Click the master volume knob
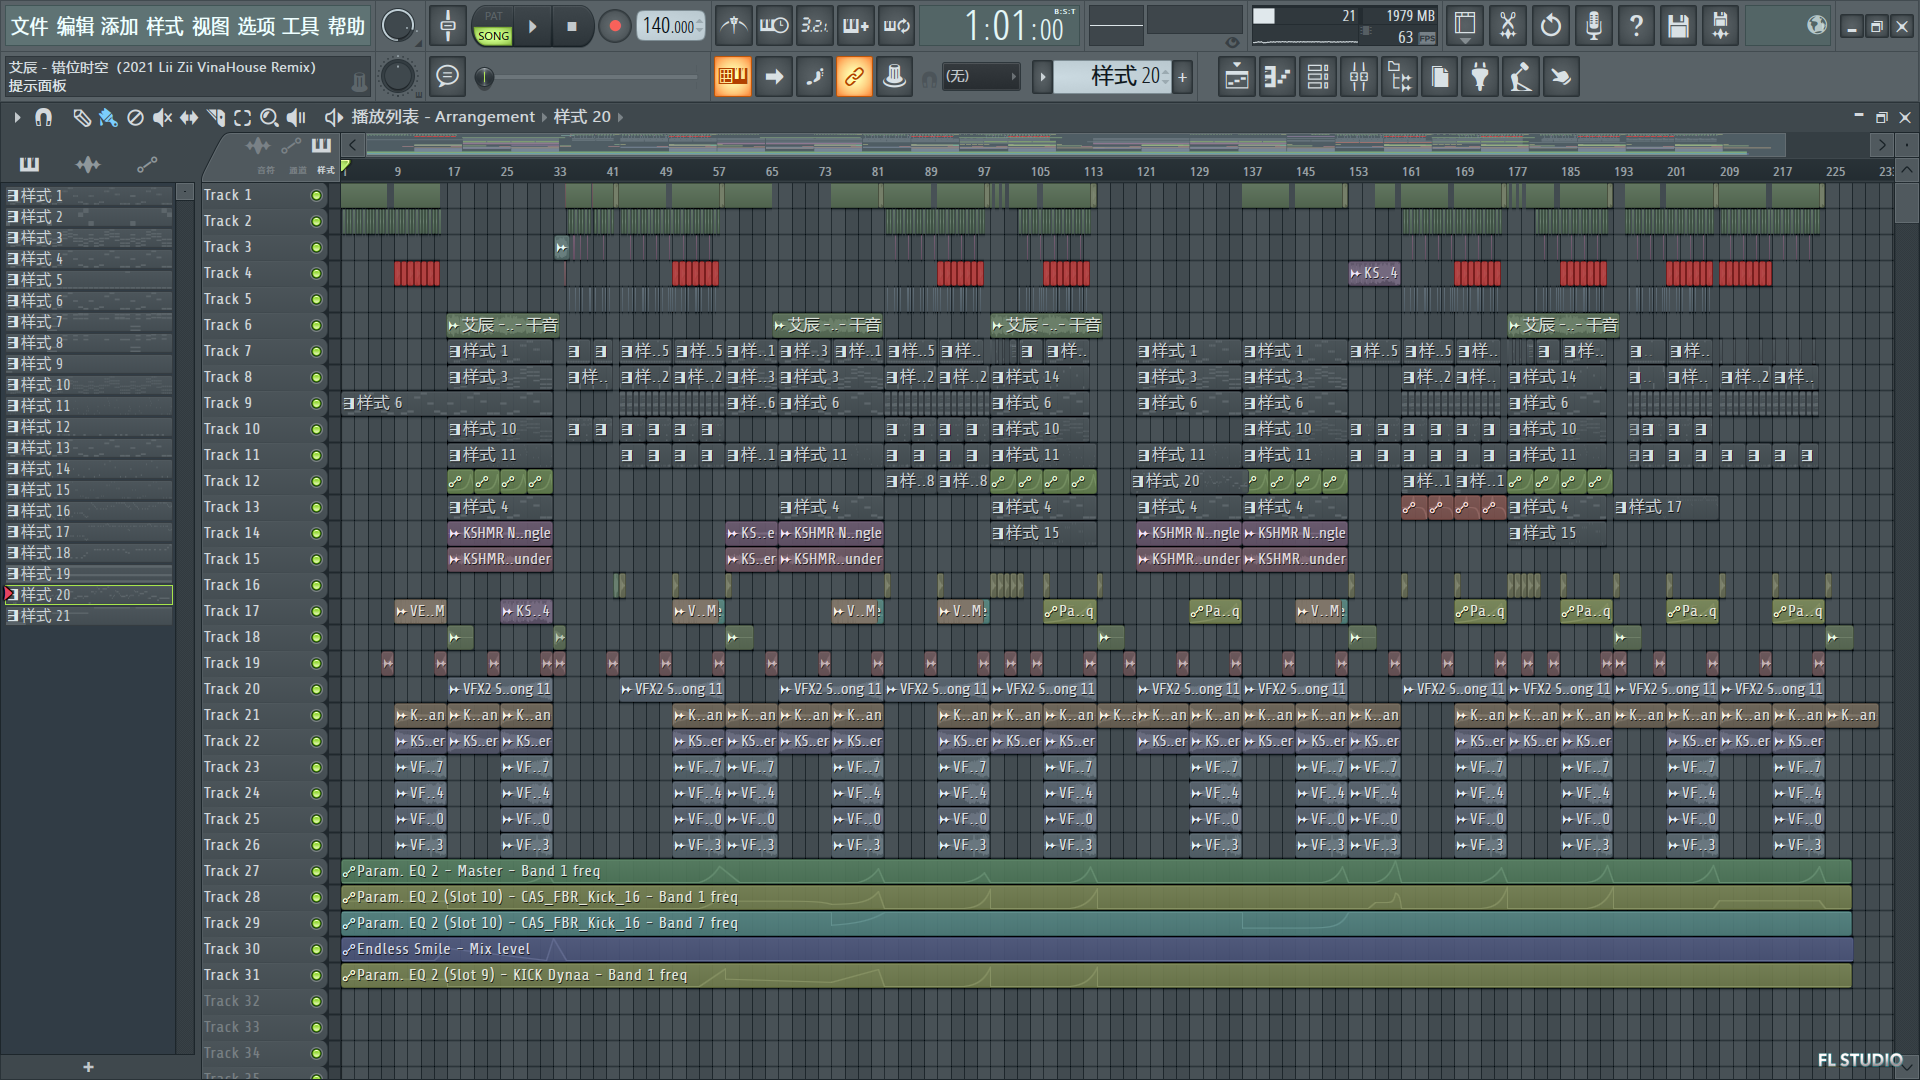 398,26
